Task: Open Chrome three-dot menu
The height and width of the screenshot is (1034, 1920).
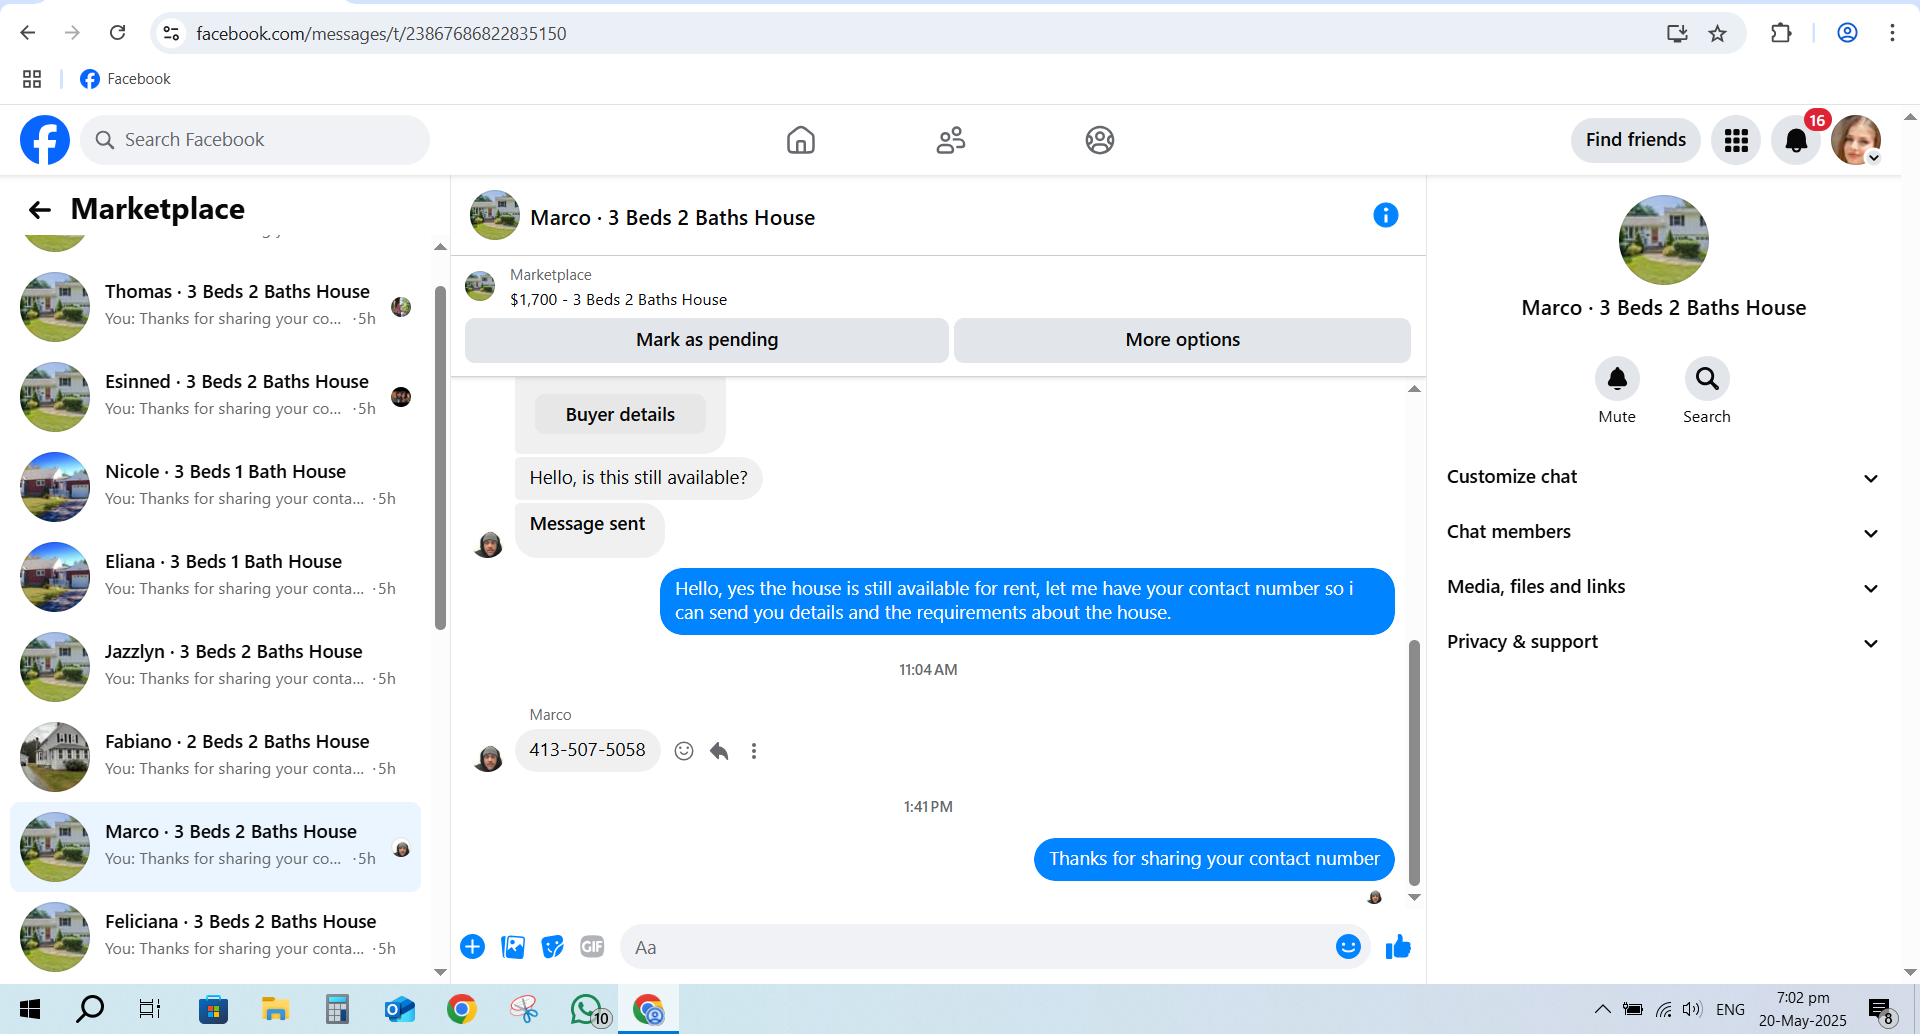Action: [x=1892, y=33]
